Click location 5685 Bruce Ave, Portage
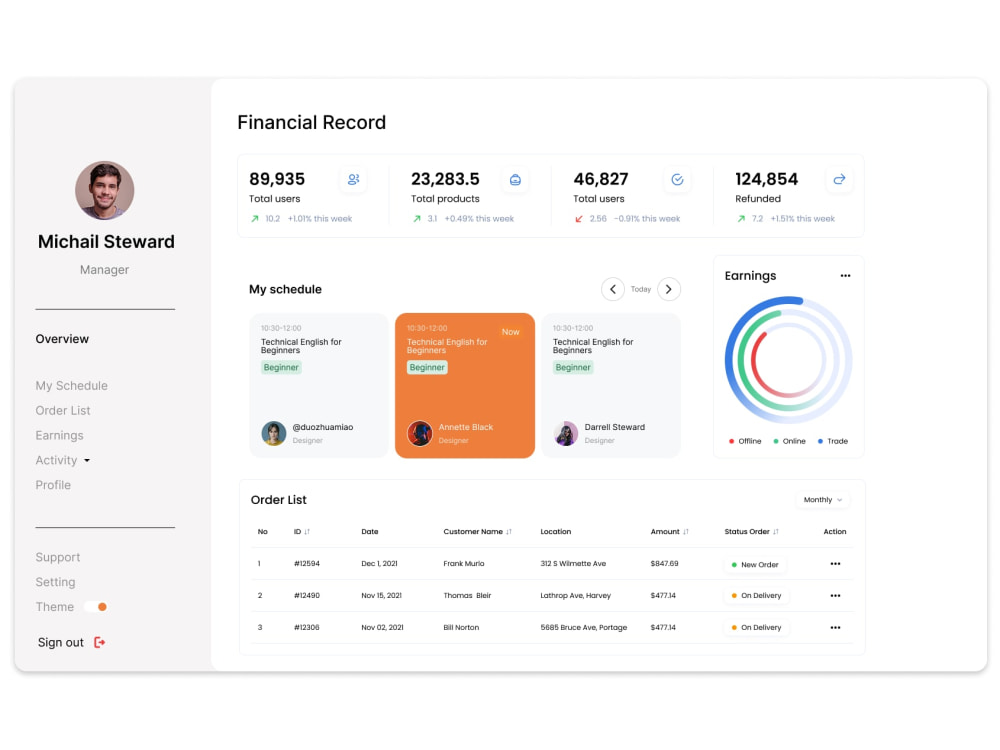 tap(584, 628)
